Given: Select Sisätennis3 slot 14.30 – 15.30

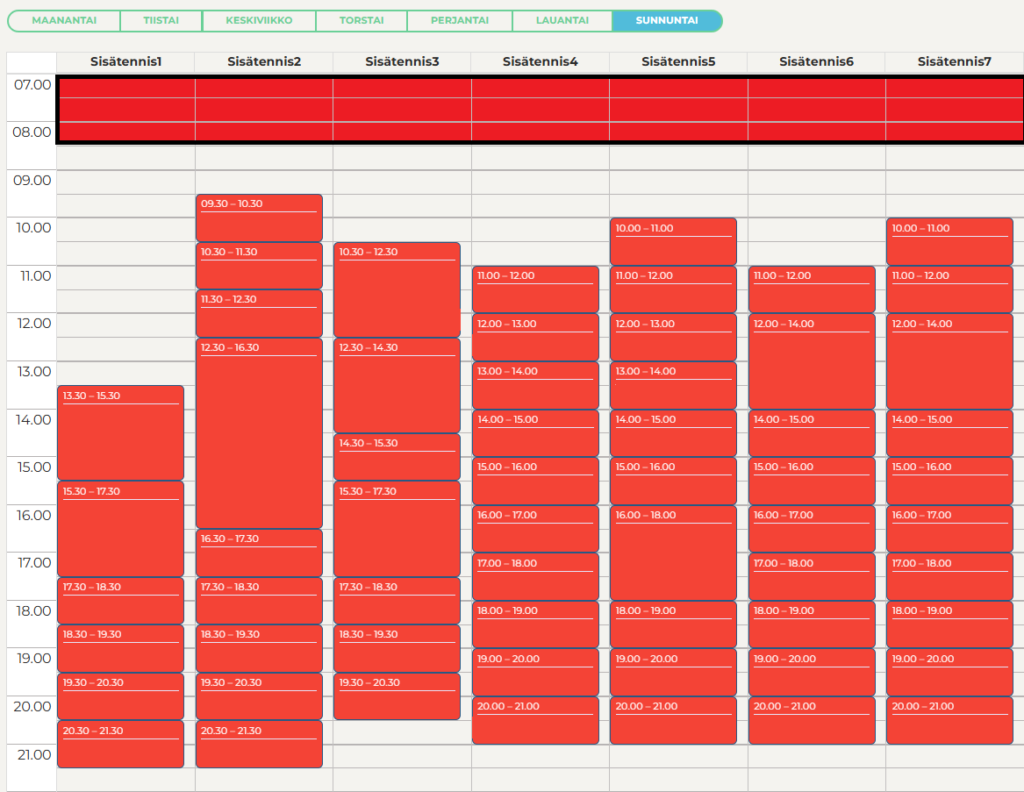Looking at the screenshot, I should [397, 457].
